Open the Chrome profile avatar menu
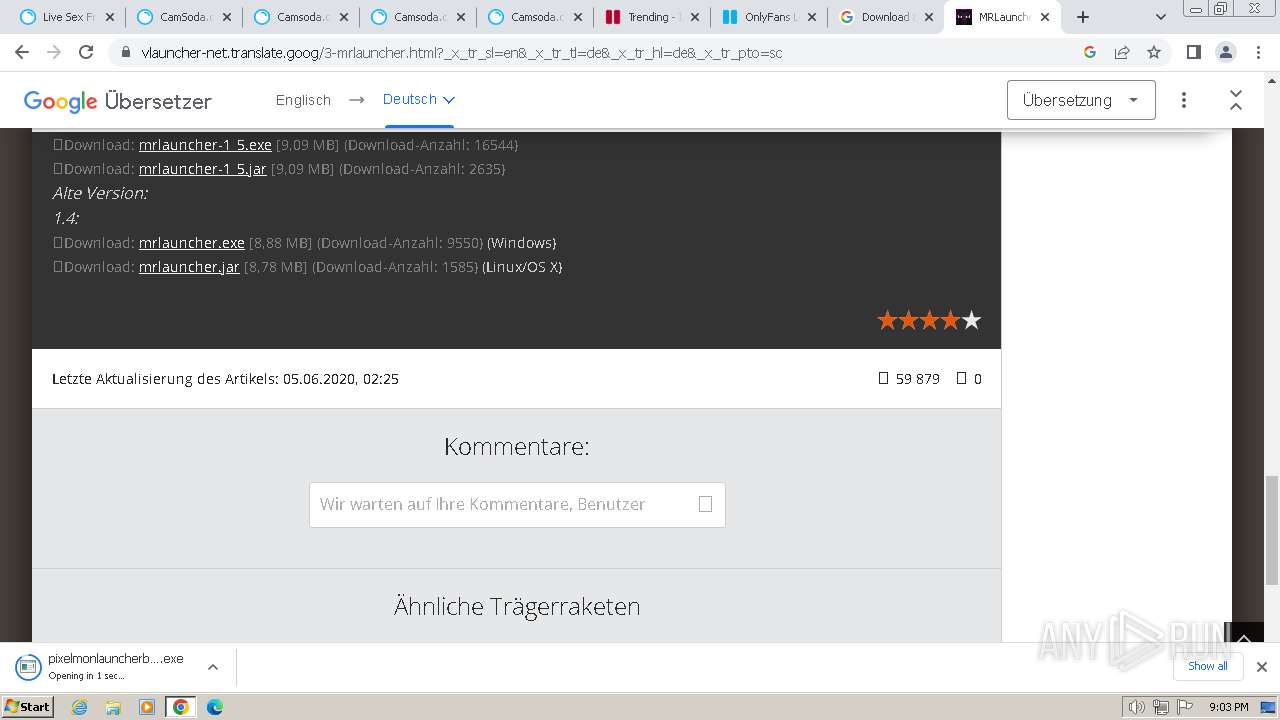Screen dimensions: 1280x720 click(1225, 53)
